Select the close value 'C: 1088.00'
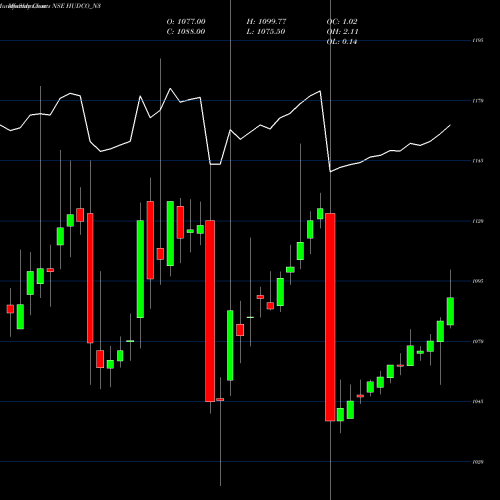 186,32
